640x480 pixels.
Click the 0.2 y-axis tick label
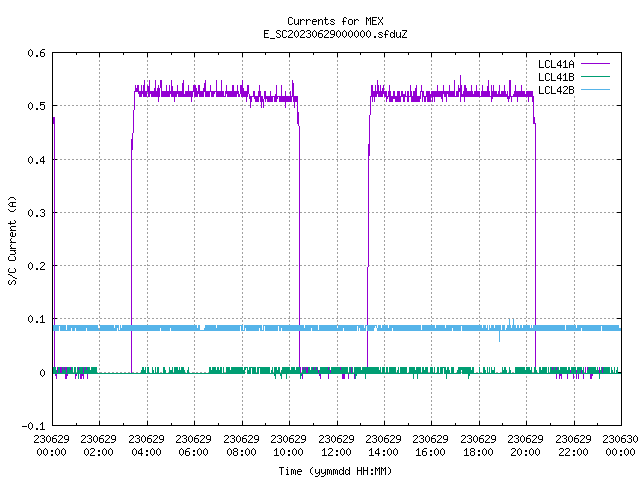point(36,266)
